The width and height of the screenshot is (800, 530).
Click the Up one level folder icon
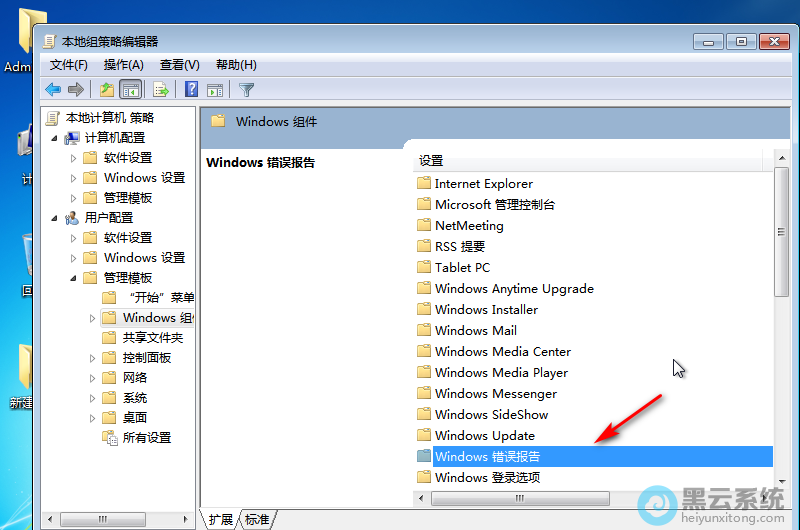click(106, 90)
